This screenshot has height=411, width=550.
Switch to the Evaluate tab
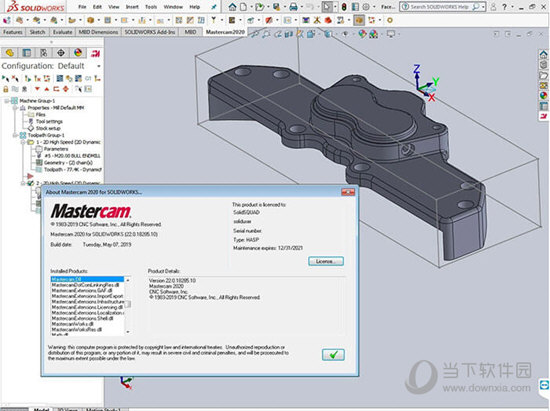pos(62,32)
